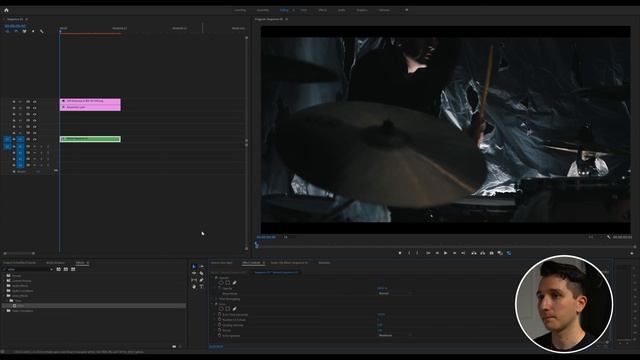Filter by YUV effects

click(73, 269)
